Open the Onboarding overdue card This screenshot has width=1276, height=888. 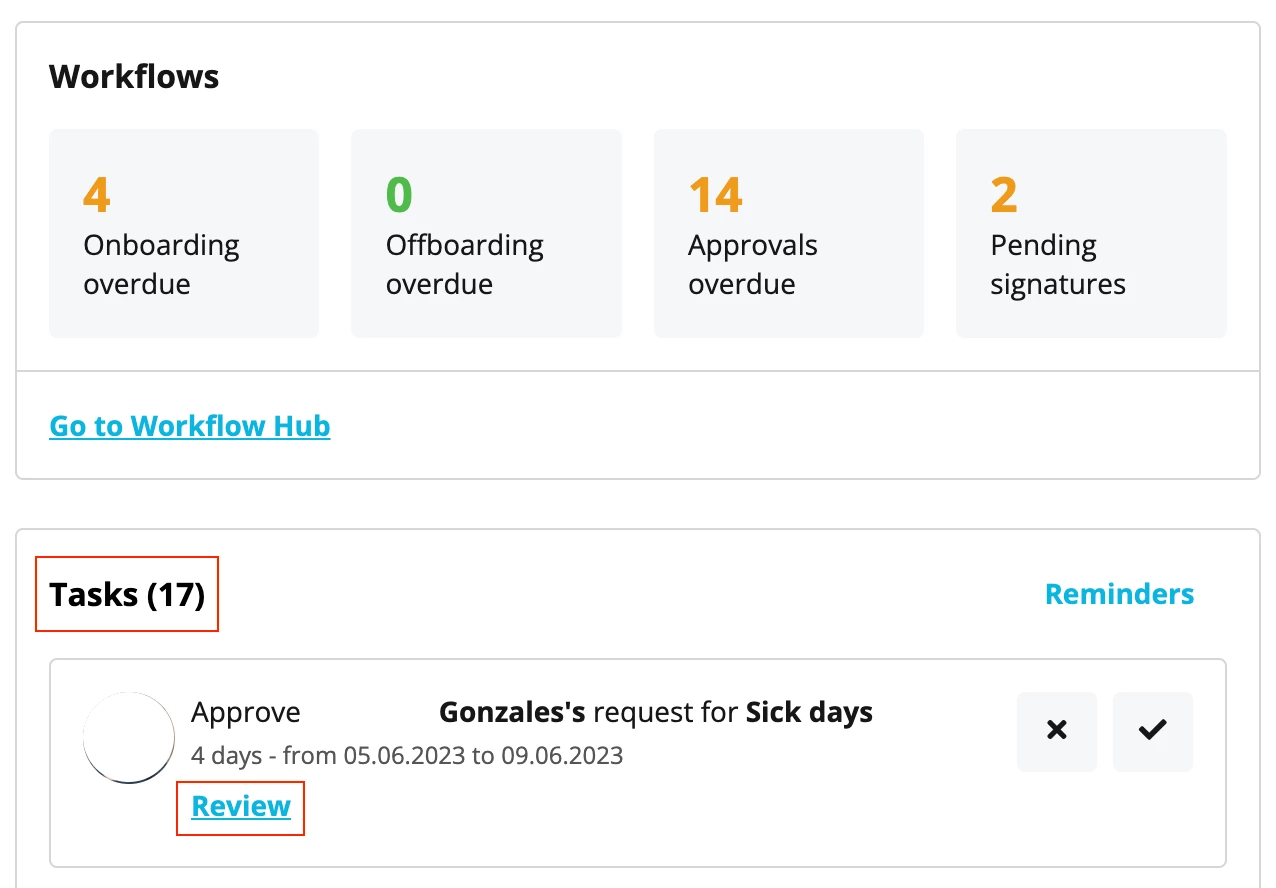[x=184, y=233]
